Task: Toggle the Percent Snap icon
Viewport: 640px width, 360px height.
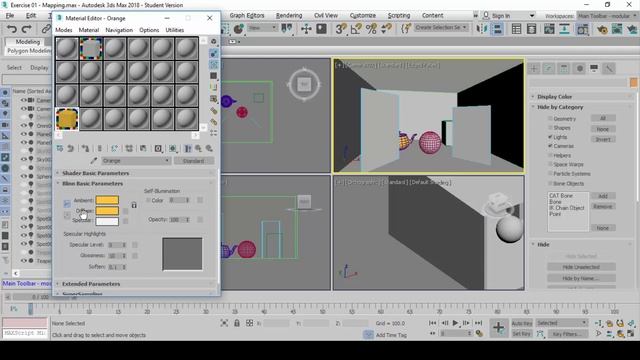Action: coord(371,29)
